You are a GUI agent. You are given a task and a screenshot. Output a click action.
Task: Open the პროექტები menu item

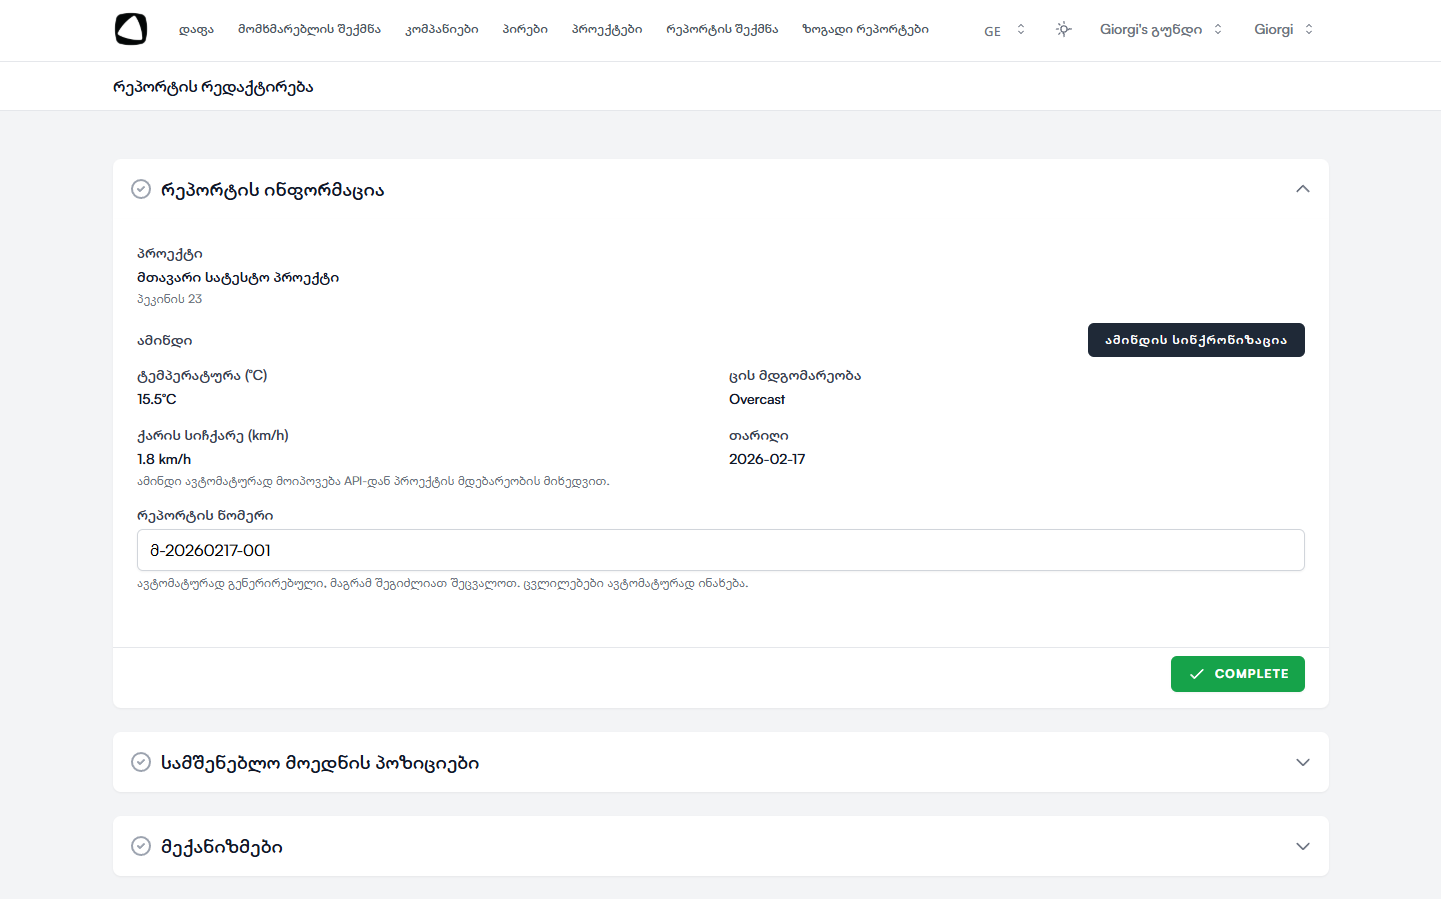click(x=607, y=30)
